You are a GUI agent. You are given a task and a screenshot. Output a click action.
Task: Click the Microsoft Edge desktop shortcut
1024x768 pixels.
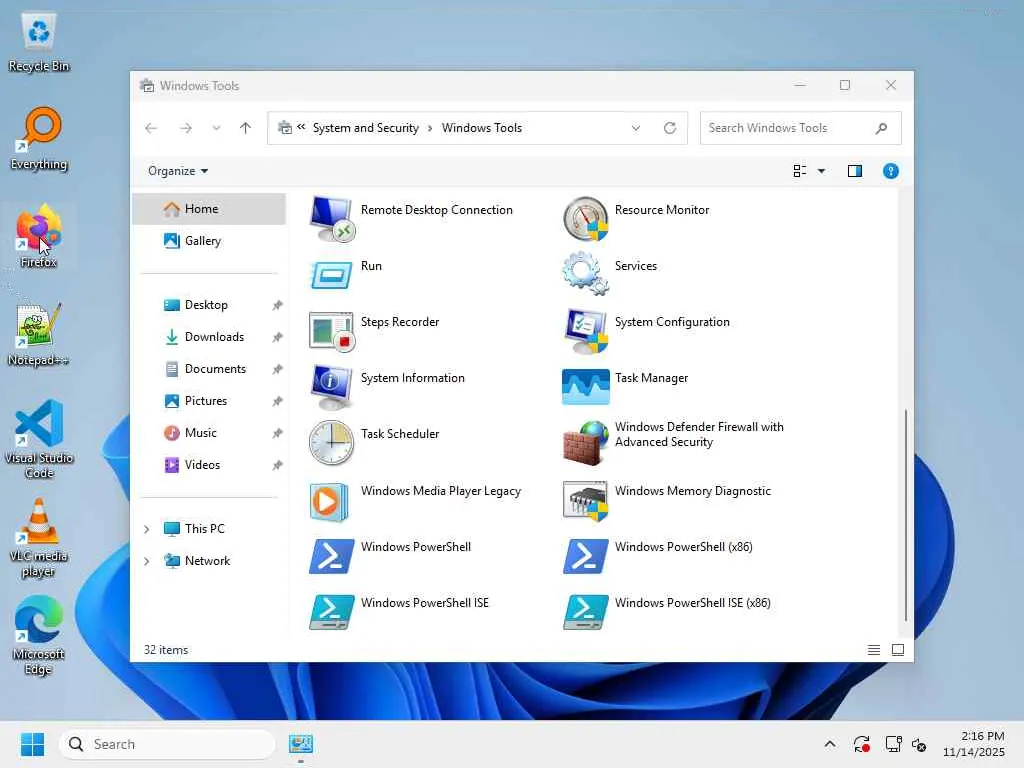tap(39, 636)
